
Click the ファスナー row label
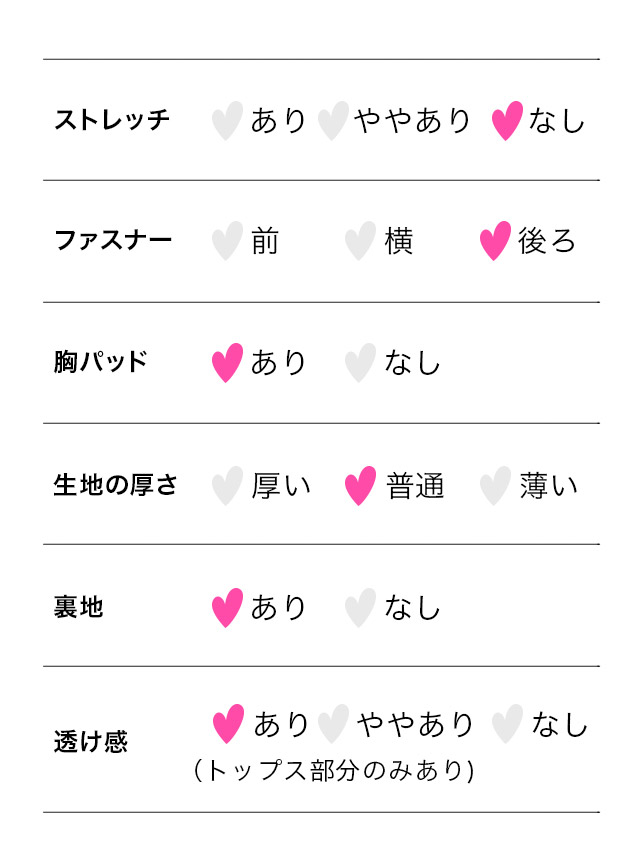(x=112, y=241)
